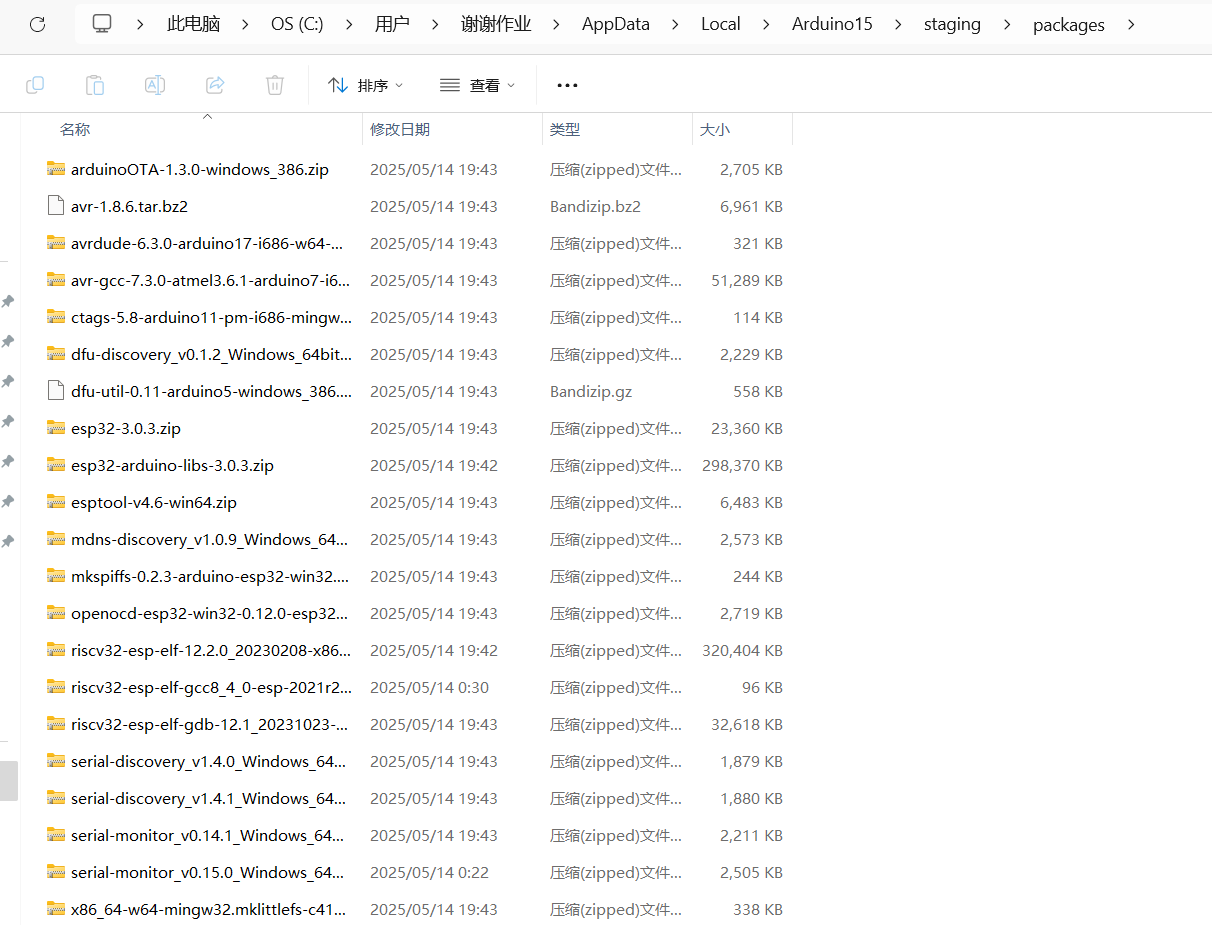
Task: Expand chevron after packages in breadcrumb
Action: pyautogui.click(x=1131, y=24)
